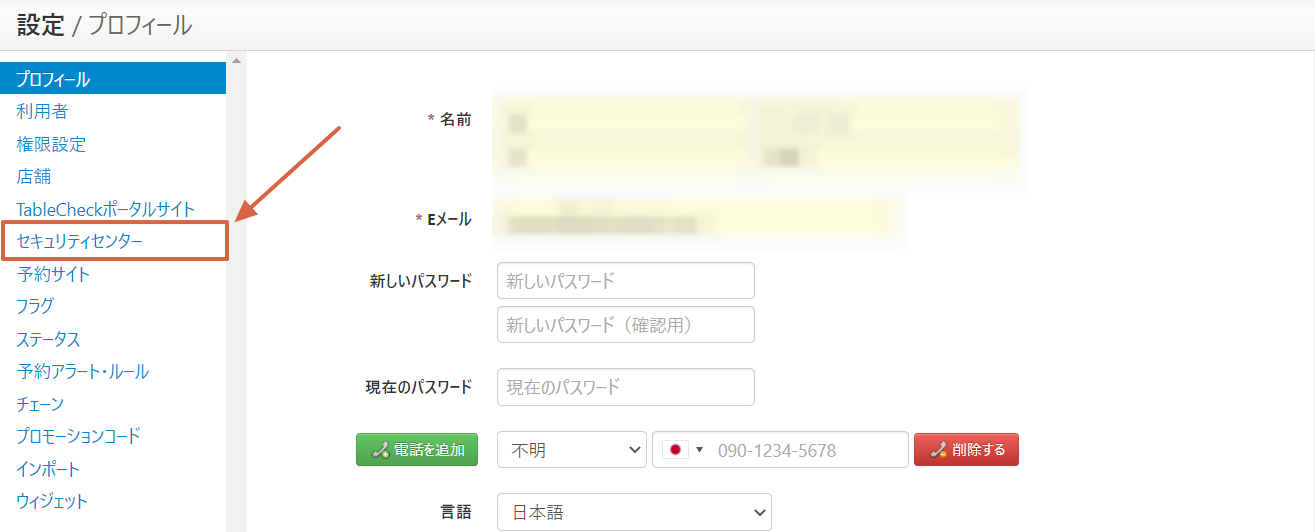Click the sidebar scrollbar up arrow
The height and width of the screenshot is (532, 1315).
click(x=237, y=61)
